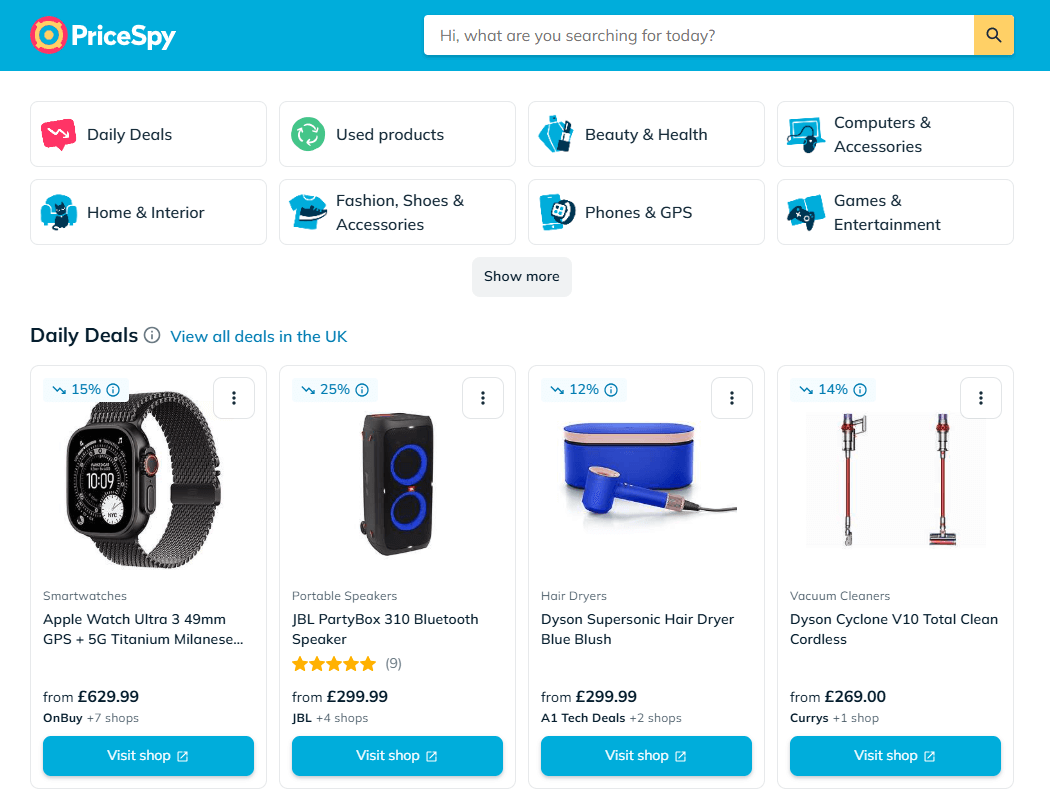Open Computers & Accessories via its icon
This screenshot has width=1050, height=810.
tap(805, 134)
